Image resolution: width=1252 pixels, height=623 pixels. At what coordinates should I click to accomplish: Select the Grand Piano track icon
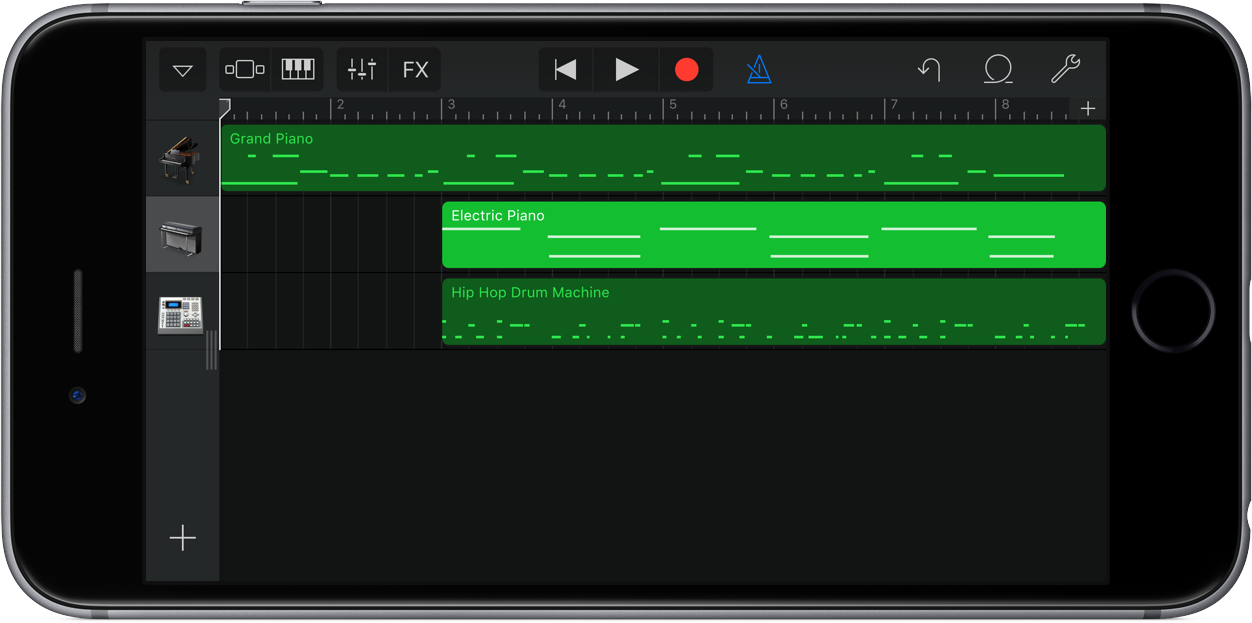182,159
